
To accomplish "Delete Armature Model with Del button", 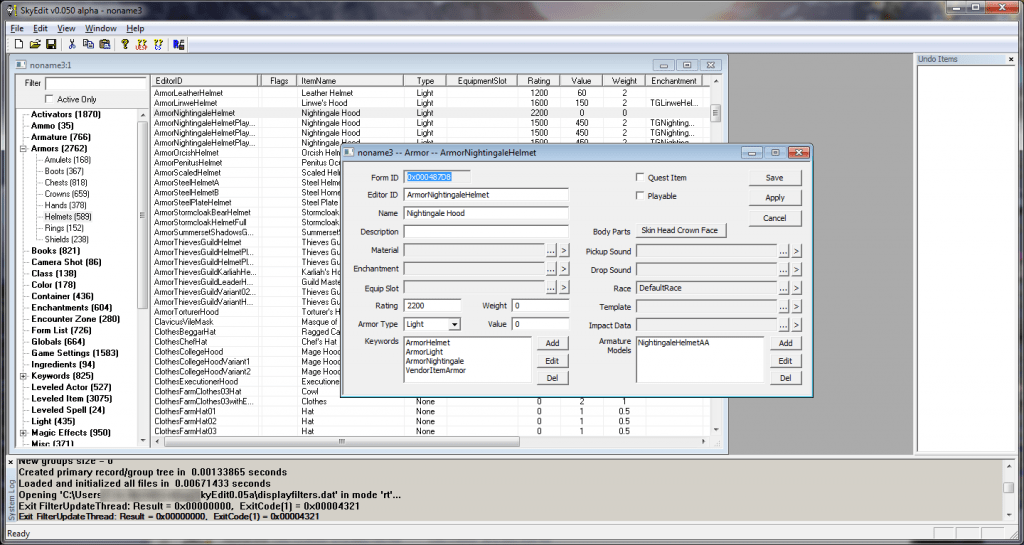I will click(x=786, y=378).
